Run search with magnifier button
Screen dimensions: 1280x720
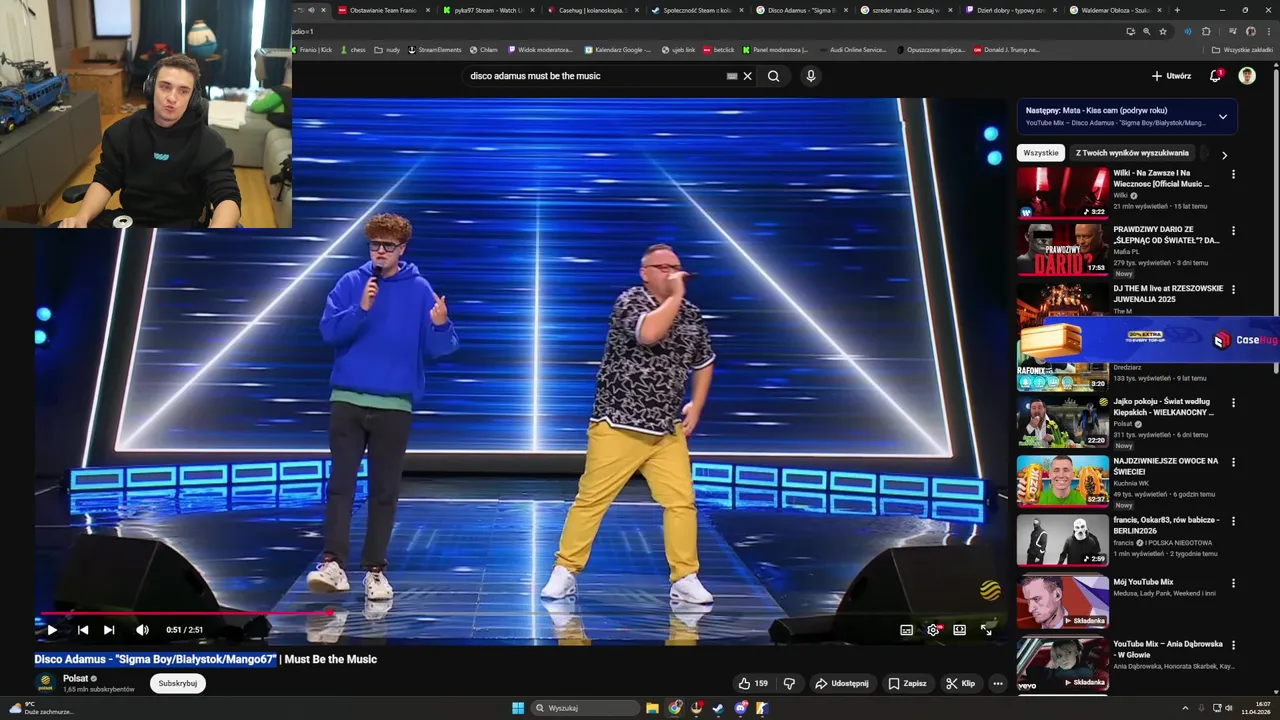tap(773, 76)
